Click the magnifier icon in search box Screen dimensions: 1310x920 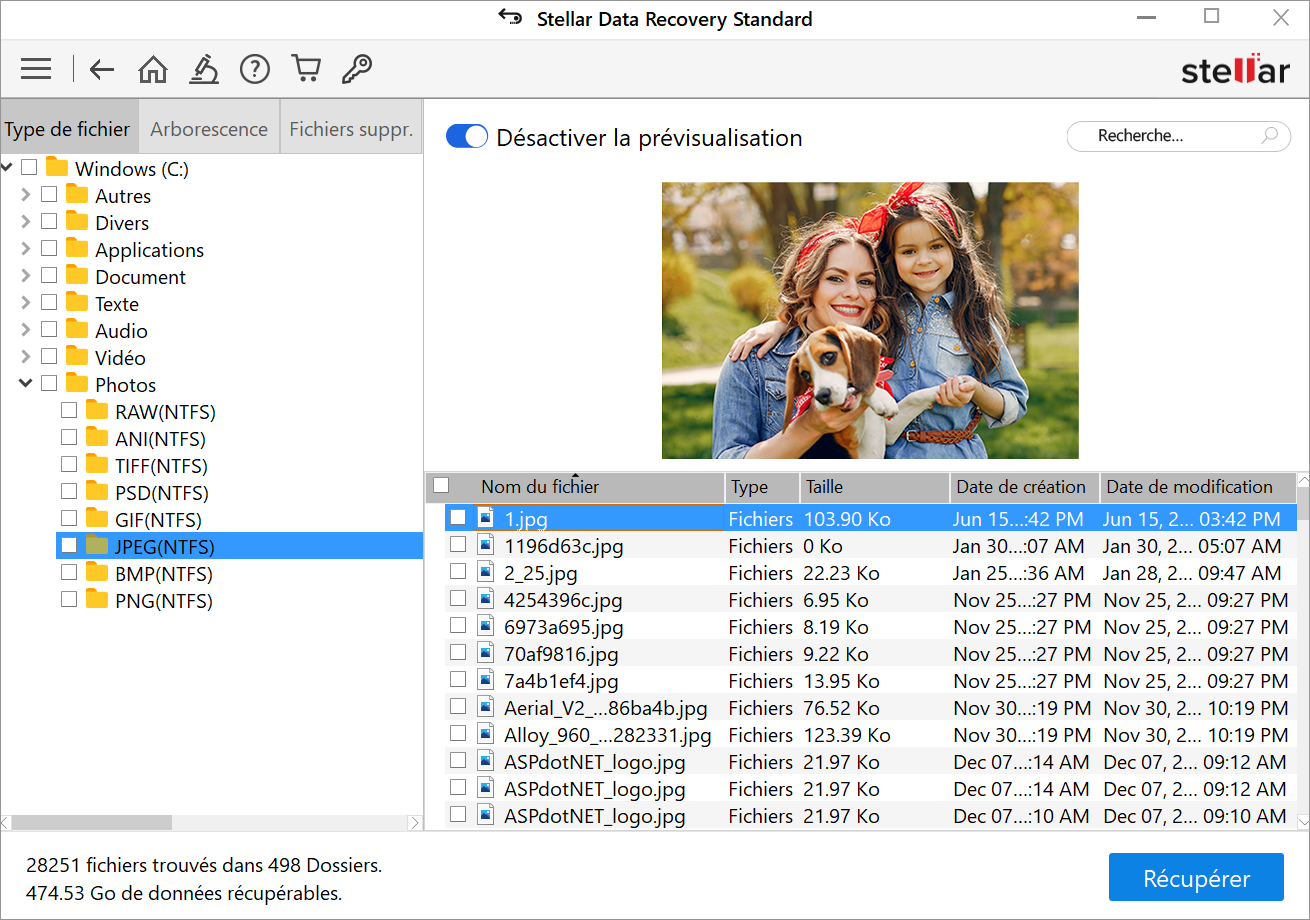coord(1269,136)
